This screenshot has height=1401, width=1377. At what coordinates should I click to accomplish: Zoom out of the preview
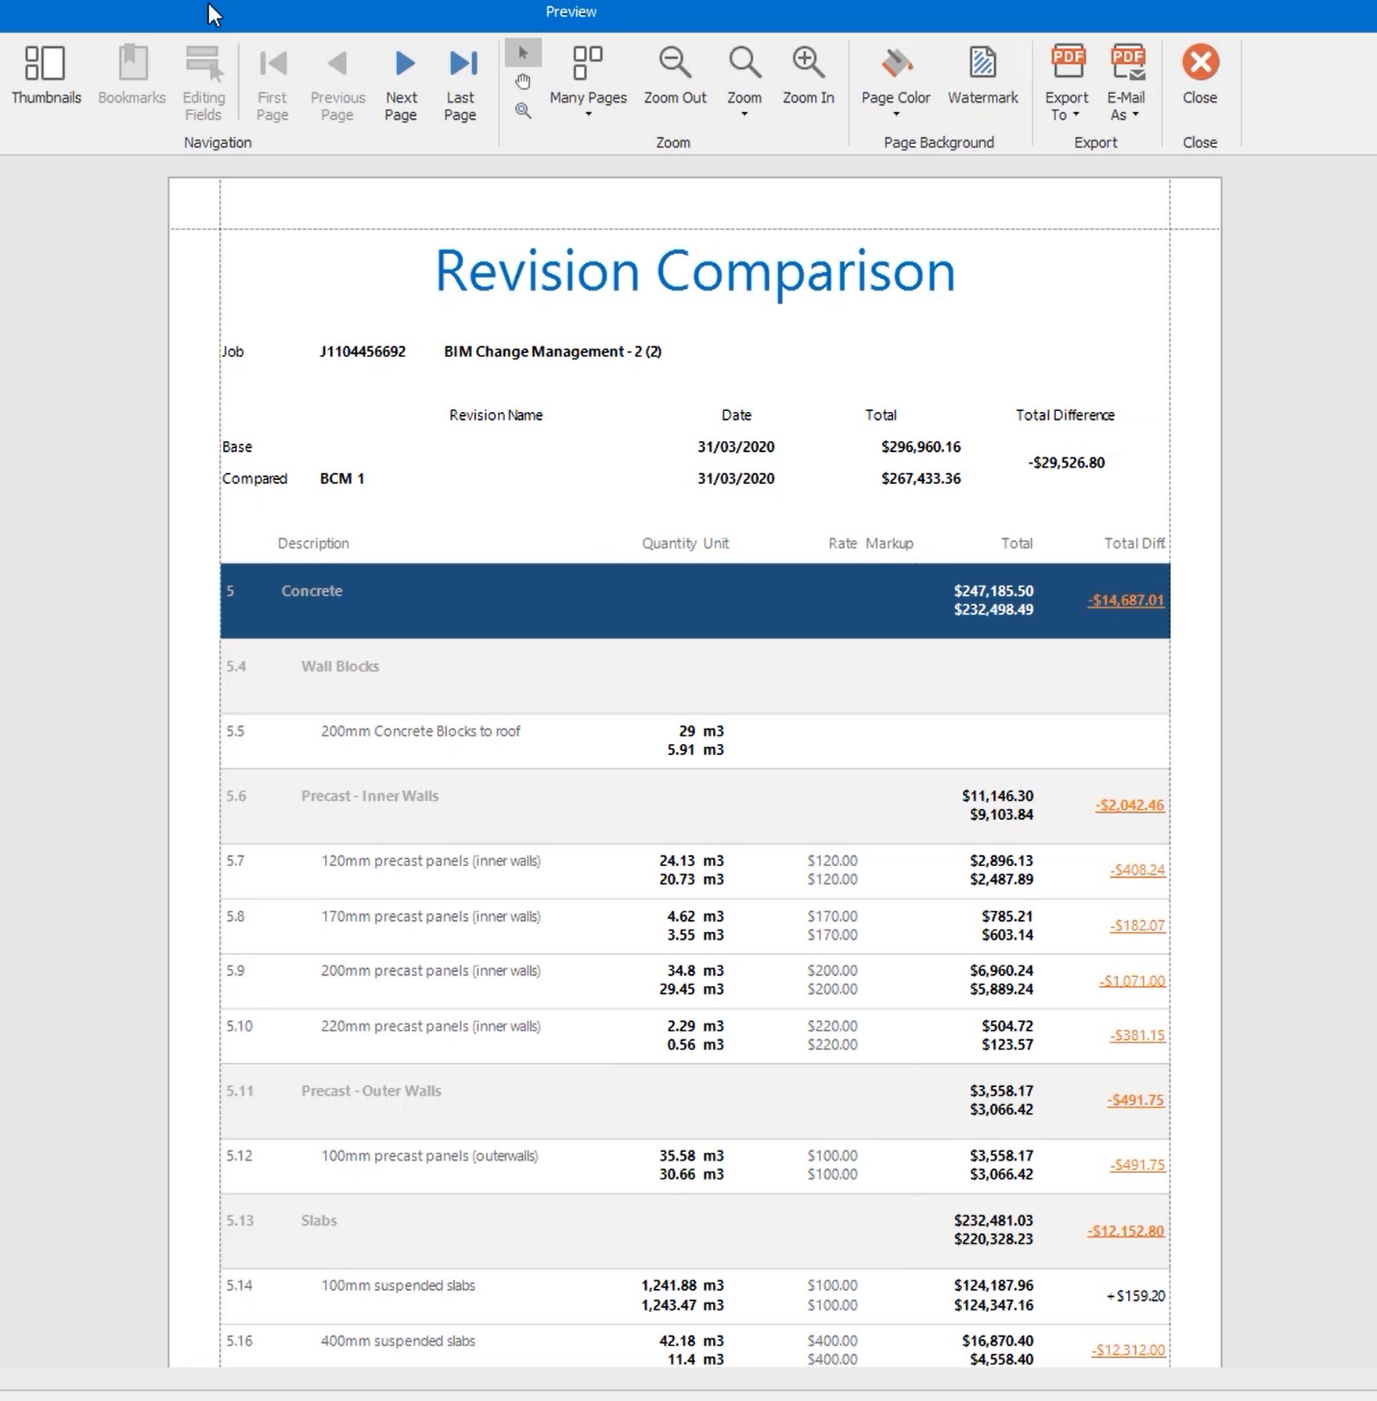(x=674, y=75)
